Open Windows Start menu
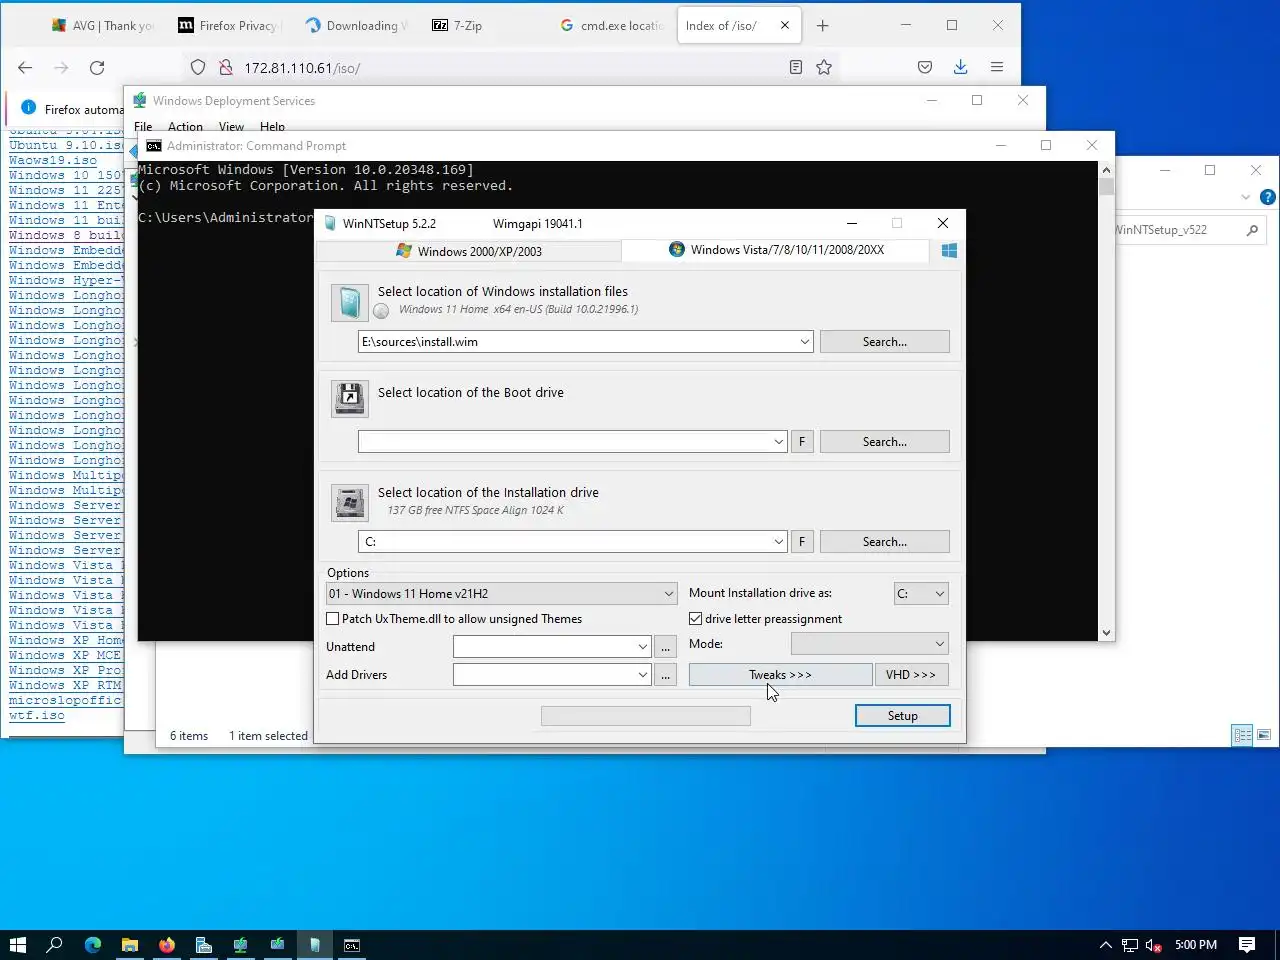This screenshot has height=960, width=1280. pos(17,944)
